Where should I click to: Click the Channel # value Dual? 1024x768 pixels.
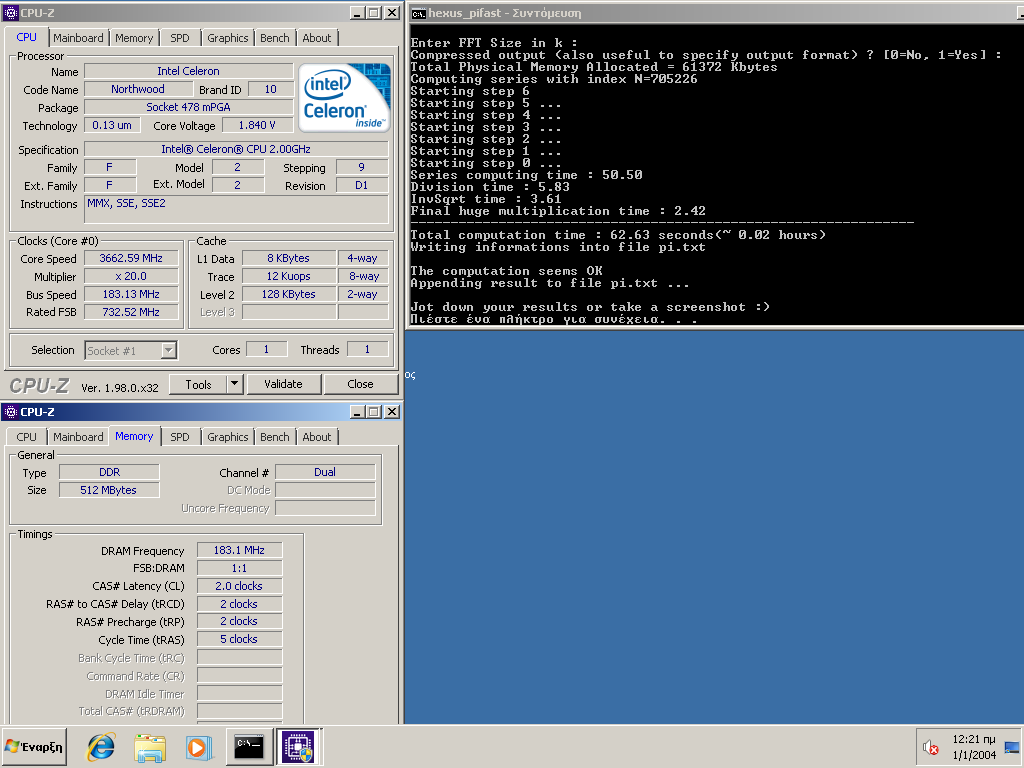[325, 472]
